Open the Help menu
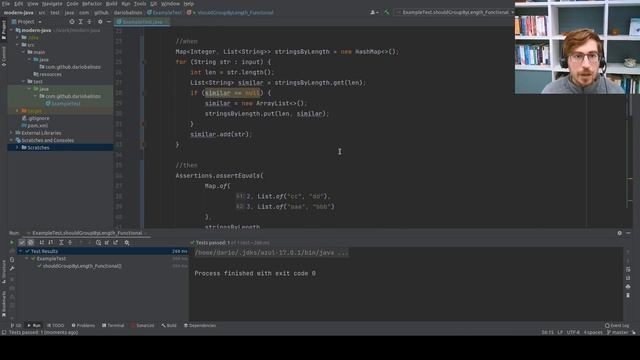640x360 pixels. pyautogui.click(x=189, y=4)
